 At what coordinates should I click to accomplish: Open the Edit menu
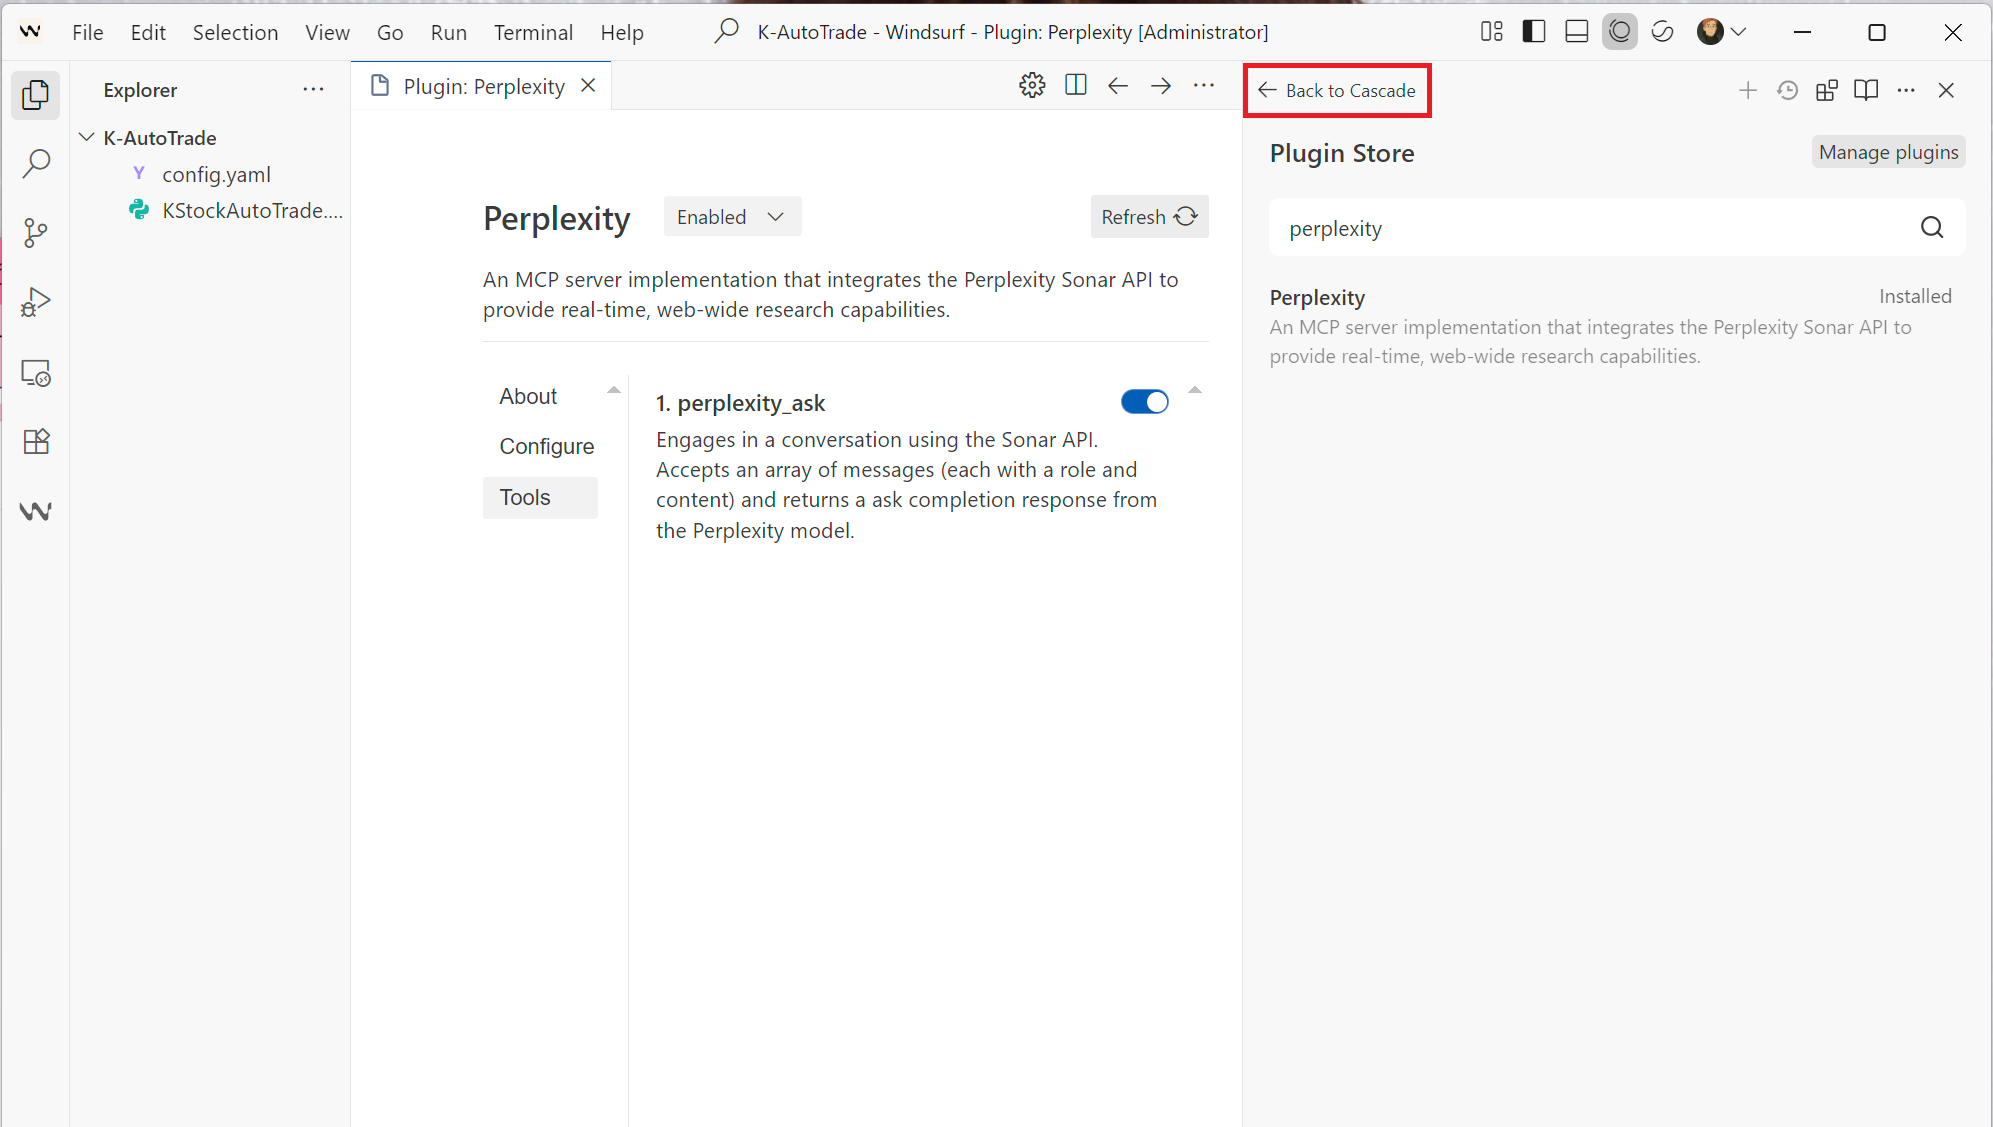click(148, 32)
